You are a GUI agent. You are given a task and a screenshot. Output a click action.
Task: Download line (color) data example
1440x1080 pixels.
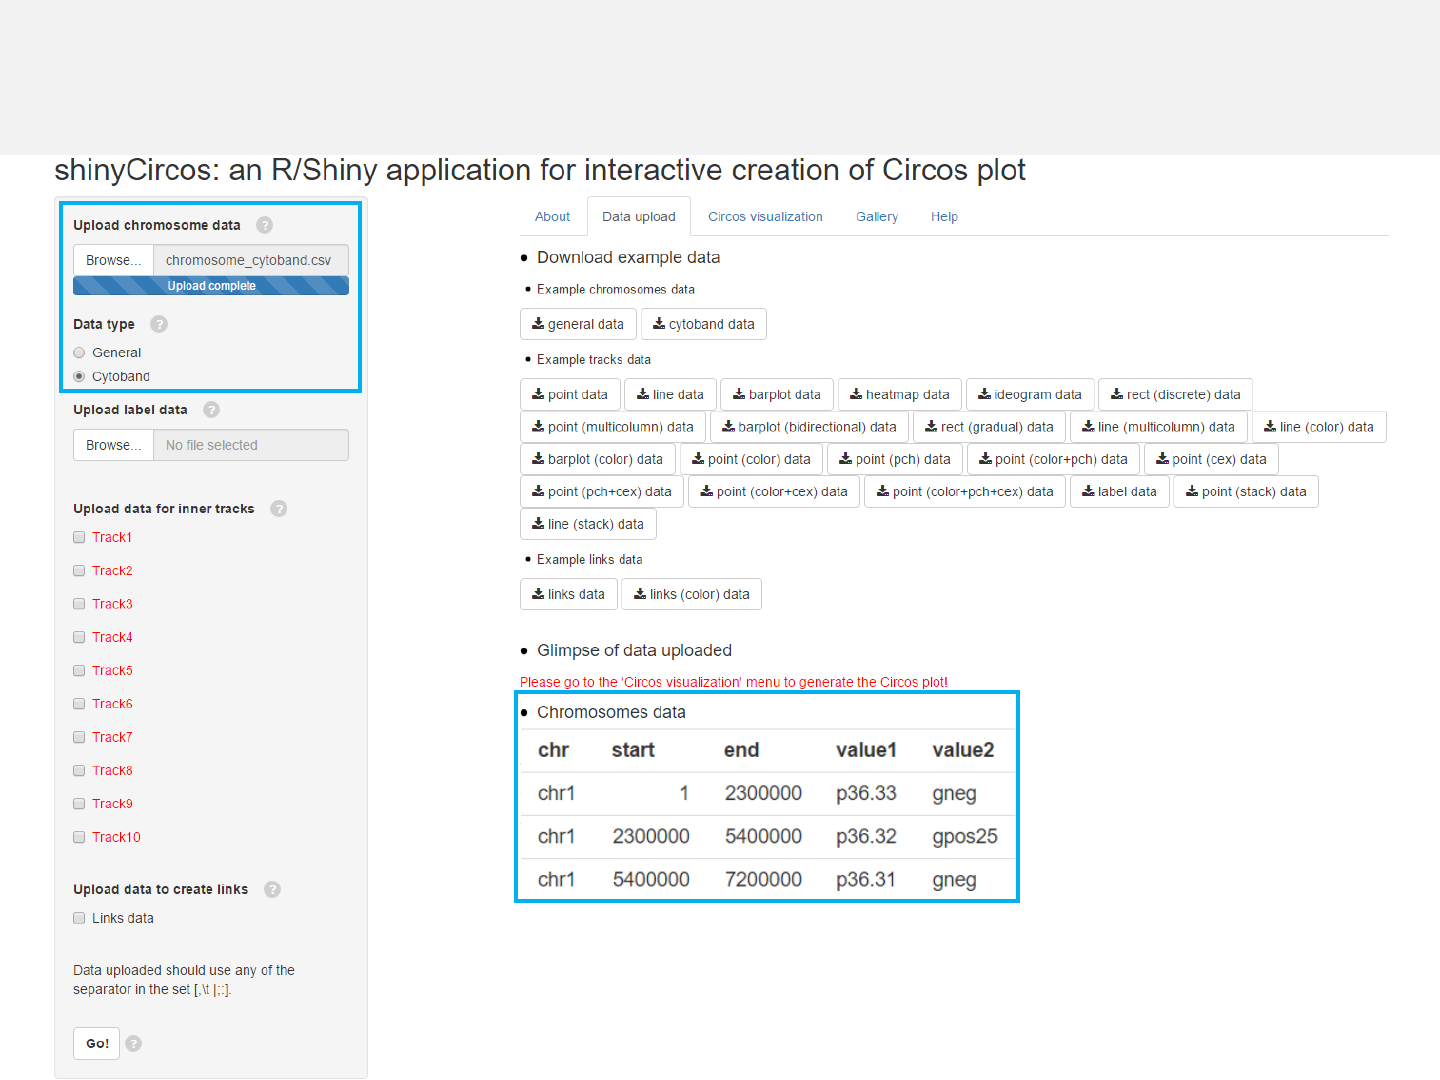1319,427
